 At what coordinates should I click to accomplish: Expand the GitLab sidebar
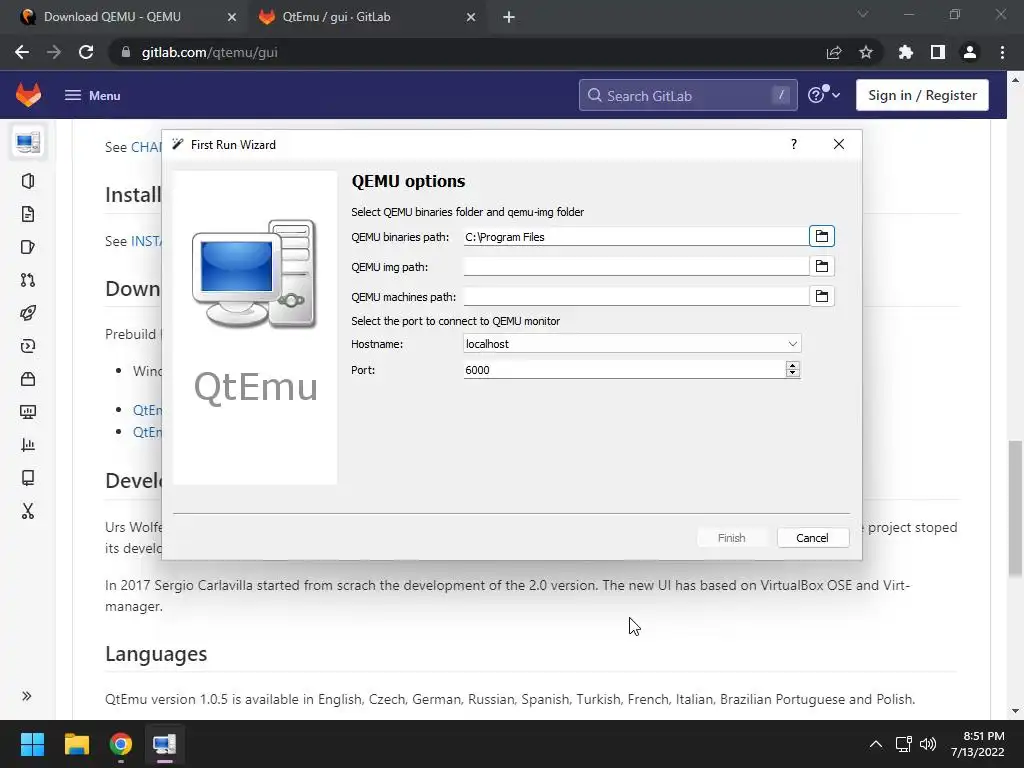27,696
